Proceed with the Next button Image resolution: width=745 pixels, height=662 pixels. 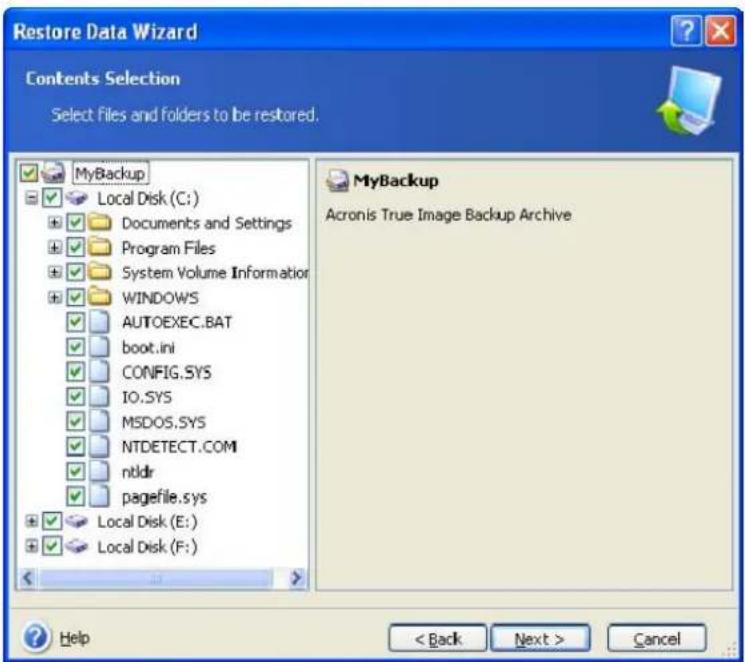540,638
